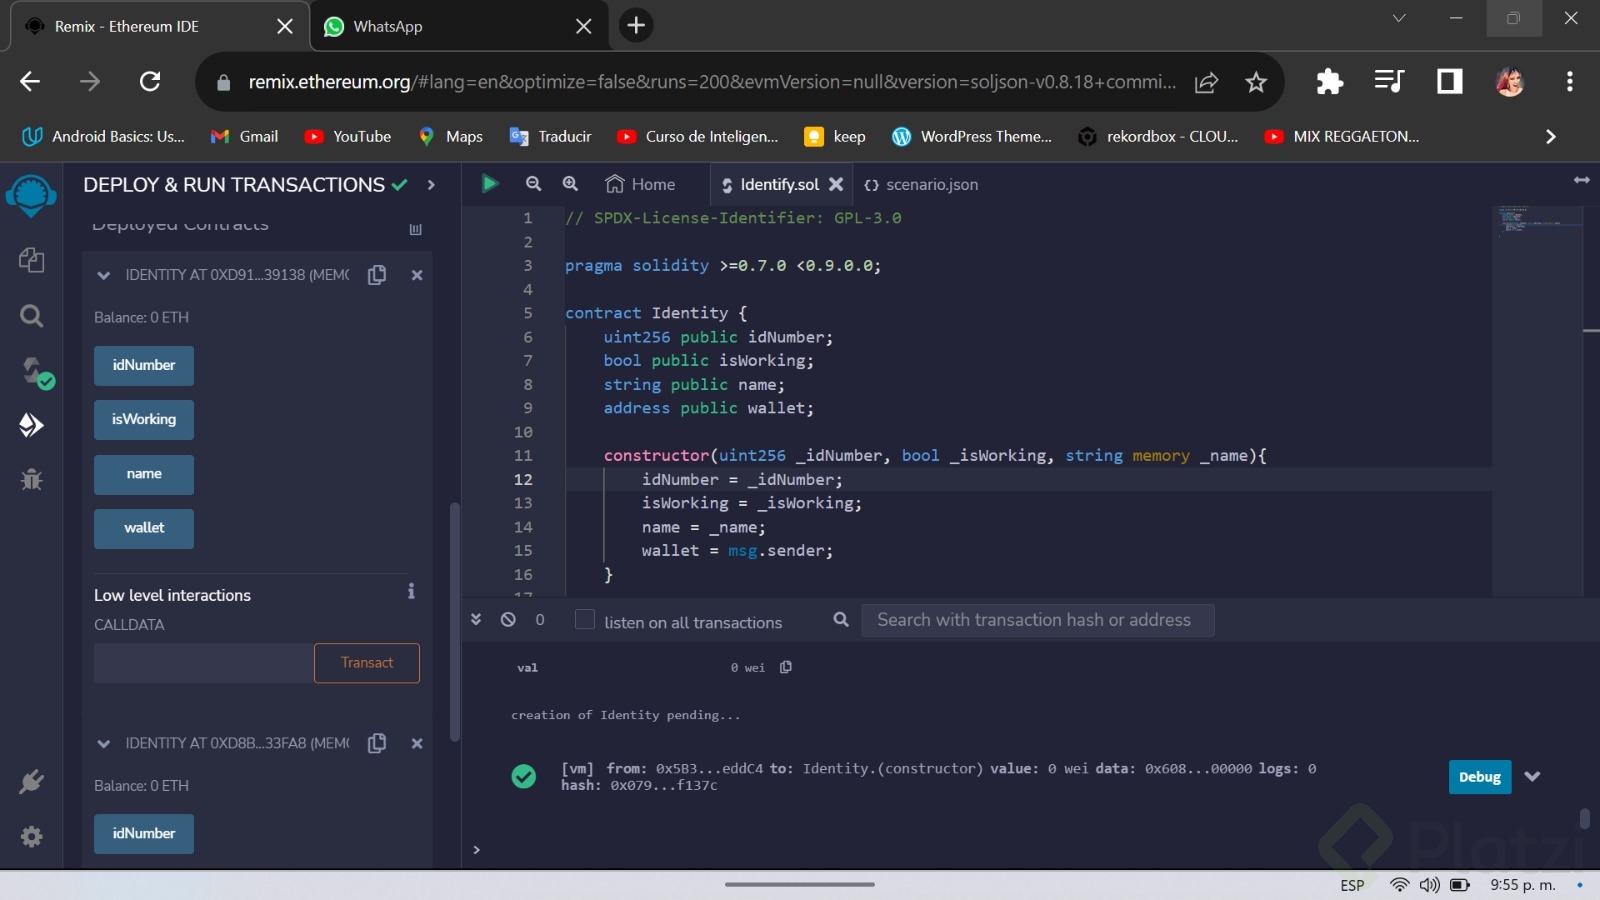Switch to the scenario.json tab

point(921,185)
